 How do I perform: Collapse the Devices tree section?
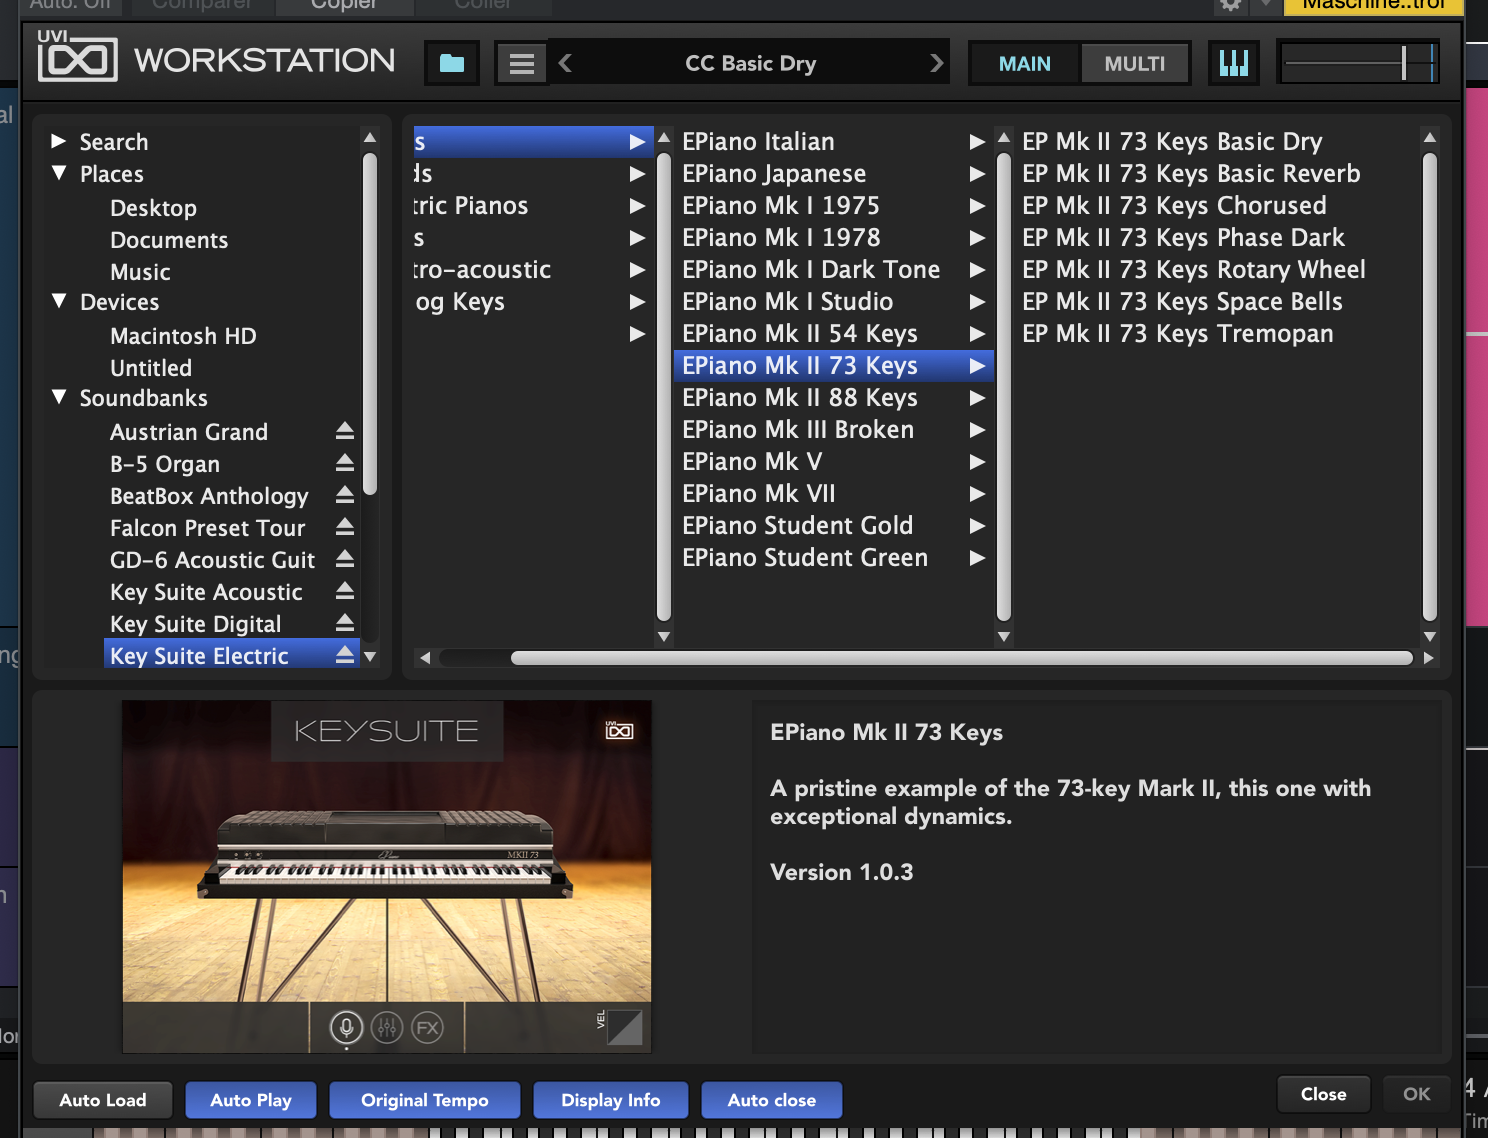coord(59,301)
